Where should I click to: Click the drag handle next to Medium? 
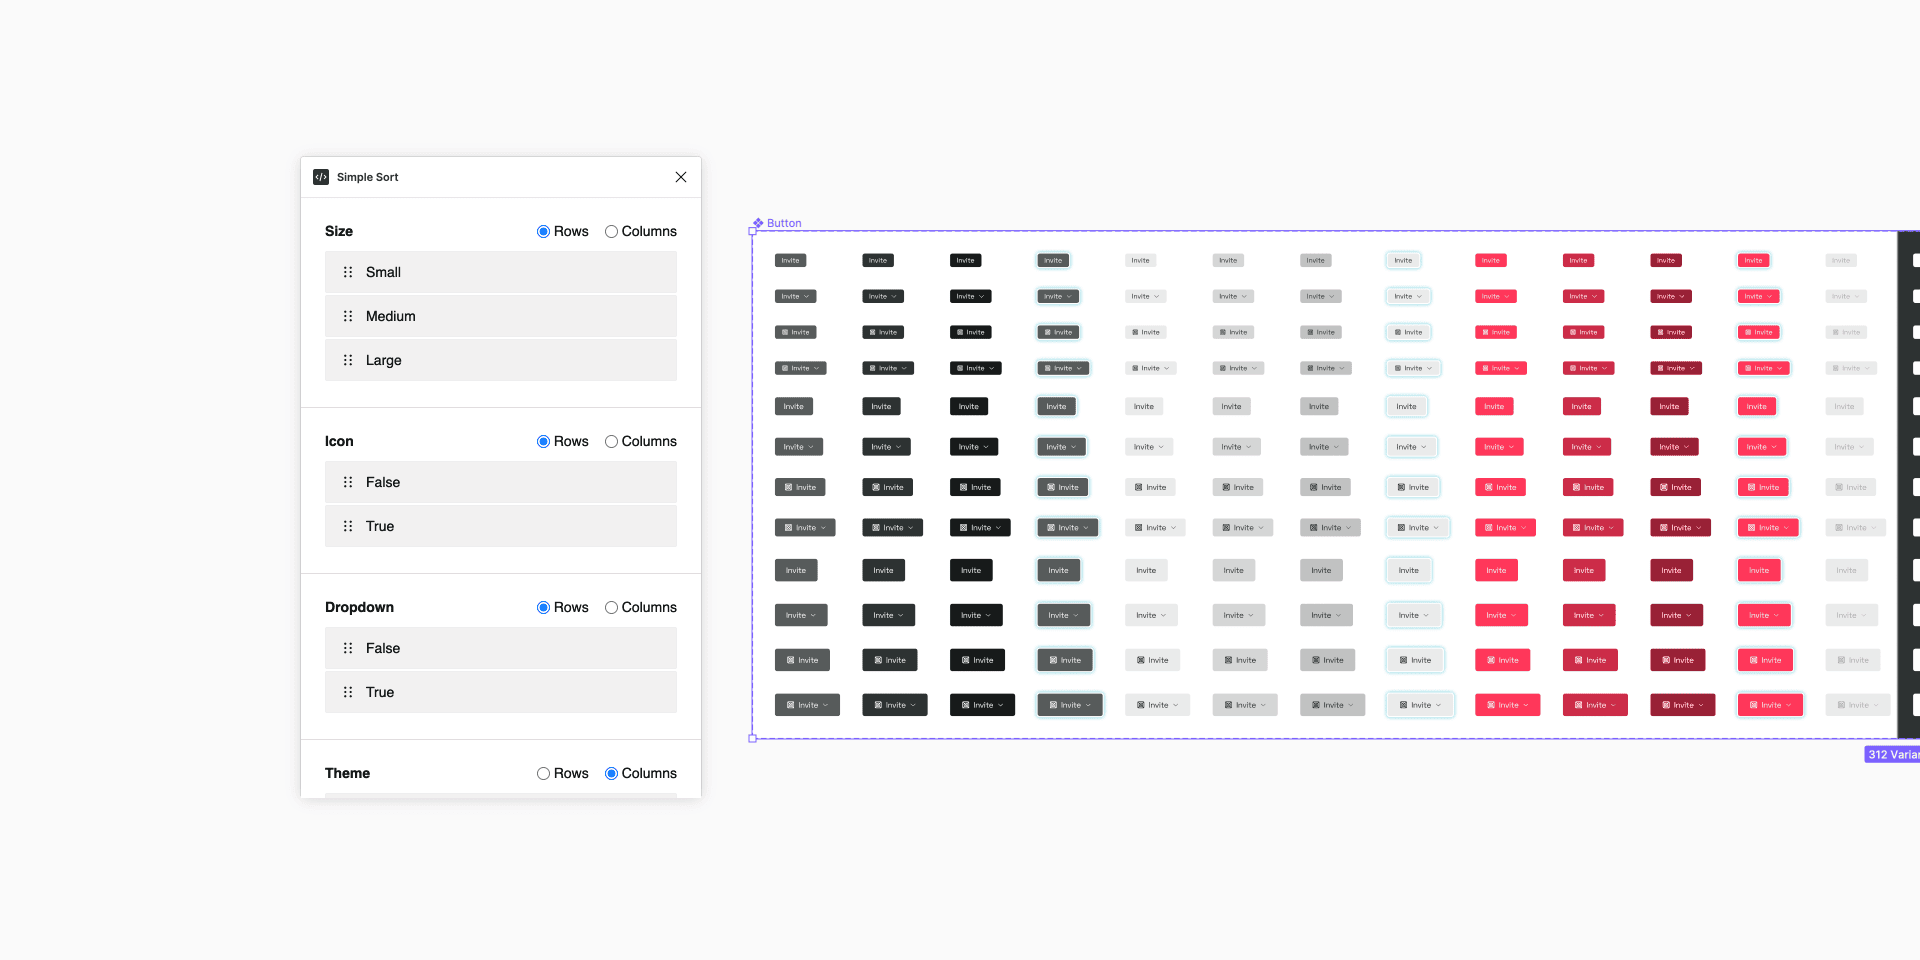[348, 316]
